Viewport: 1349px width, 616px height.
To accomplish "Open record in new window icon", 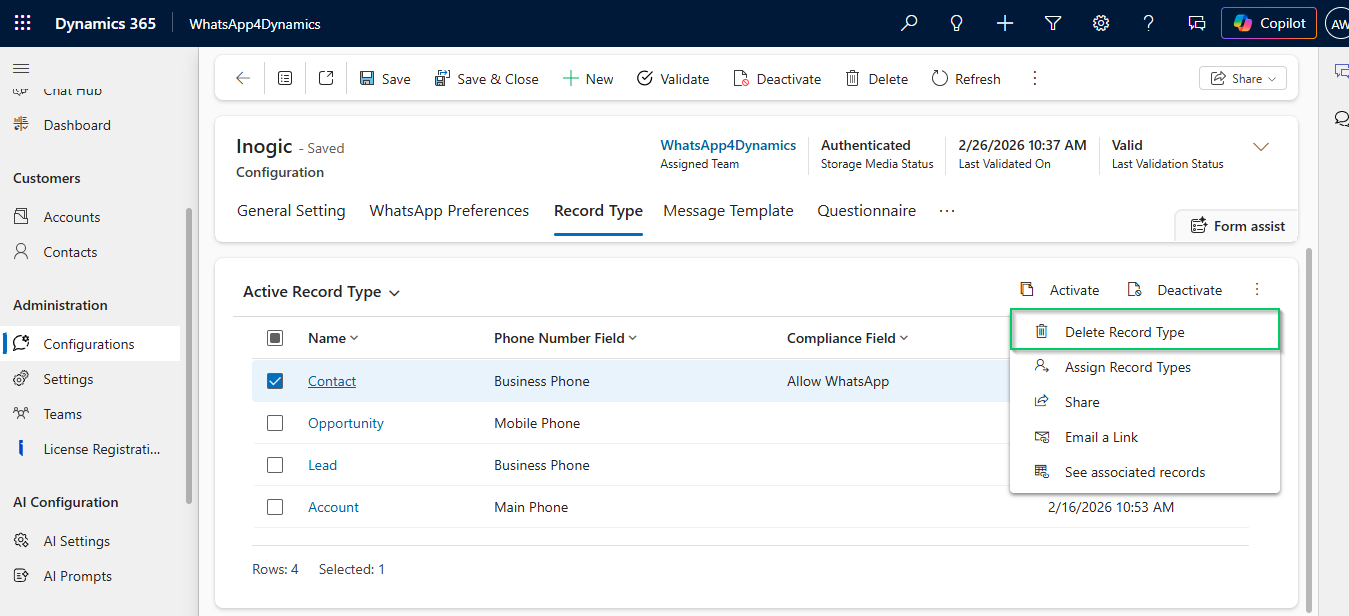I will click(x=326, y=79).
